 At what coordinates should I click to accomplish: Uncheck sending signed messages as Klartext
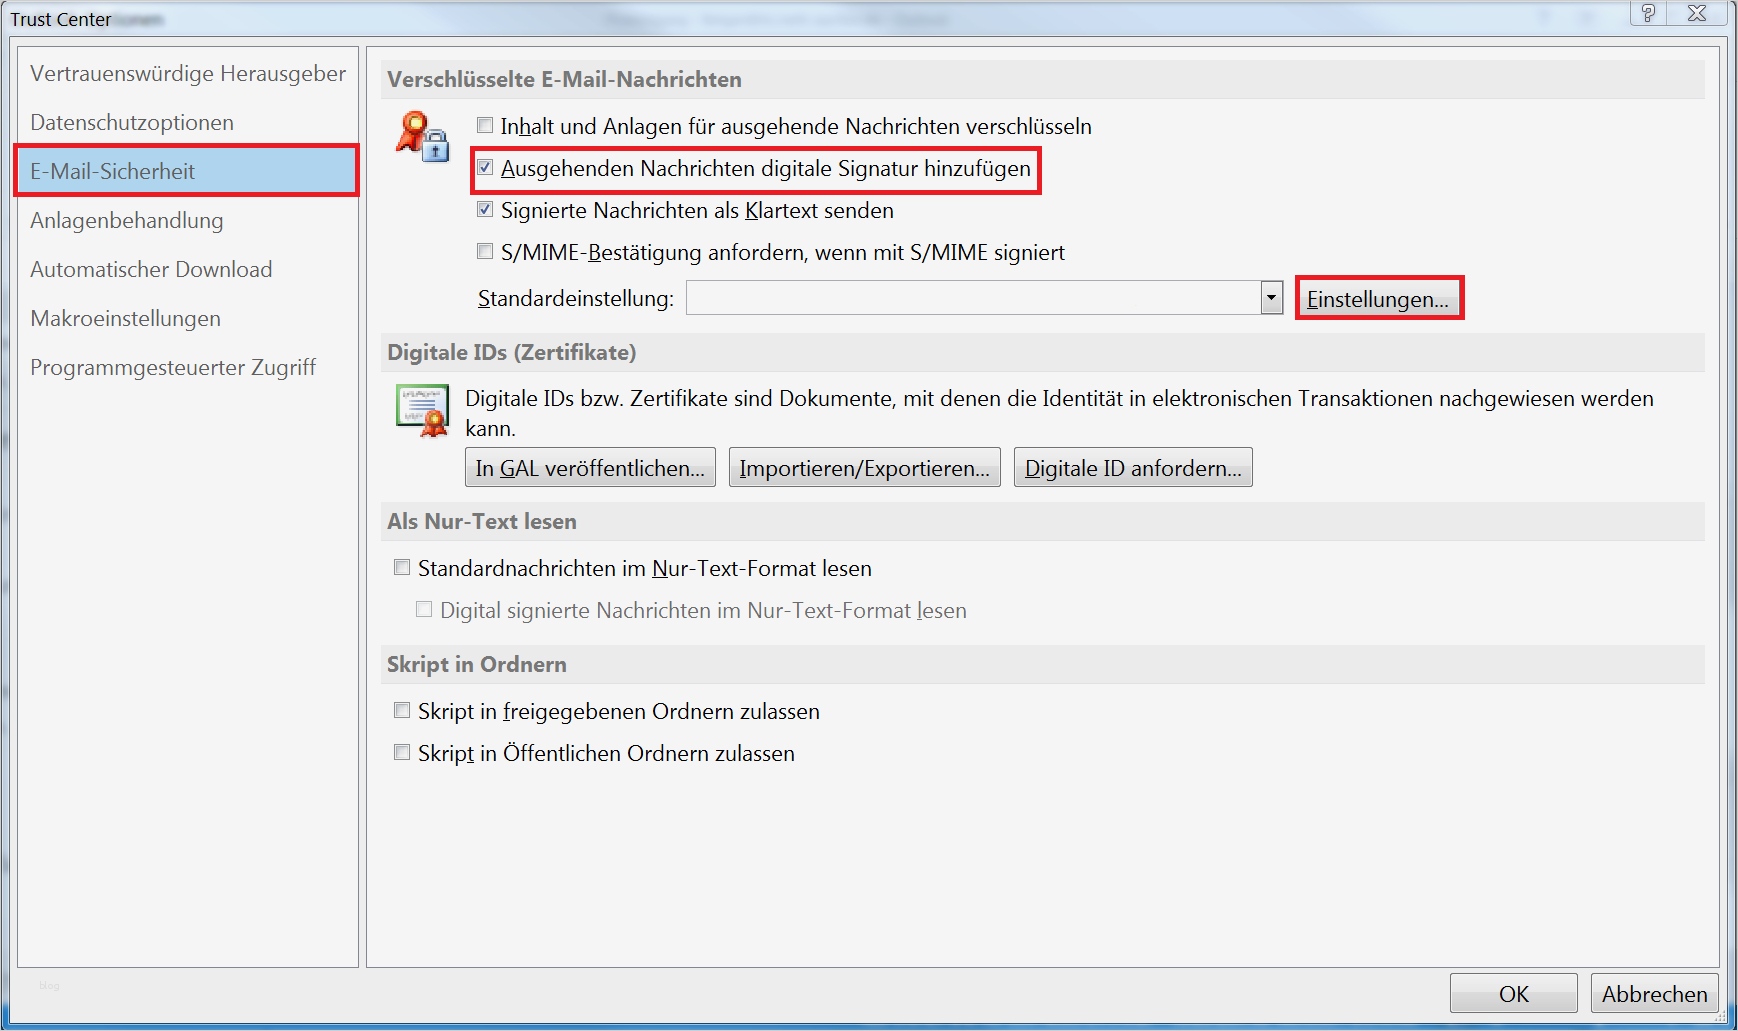pos(485,209)
